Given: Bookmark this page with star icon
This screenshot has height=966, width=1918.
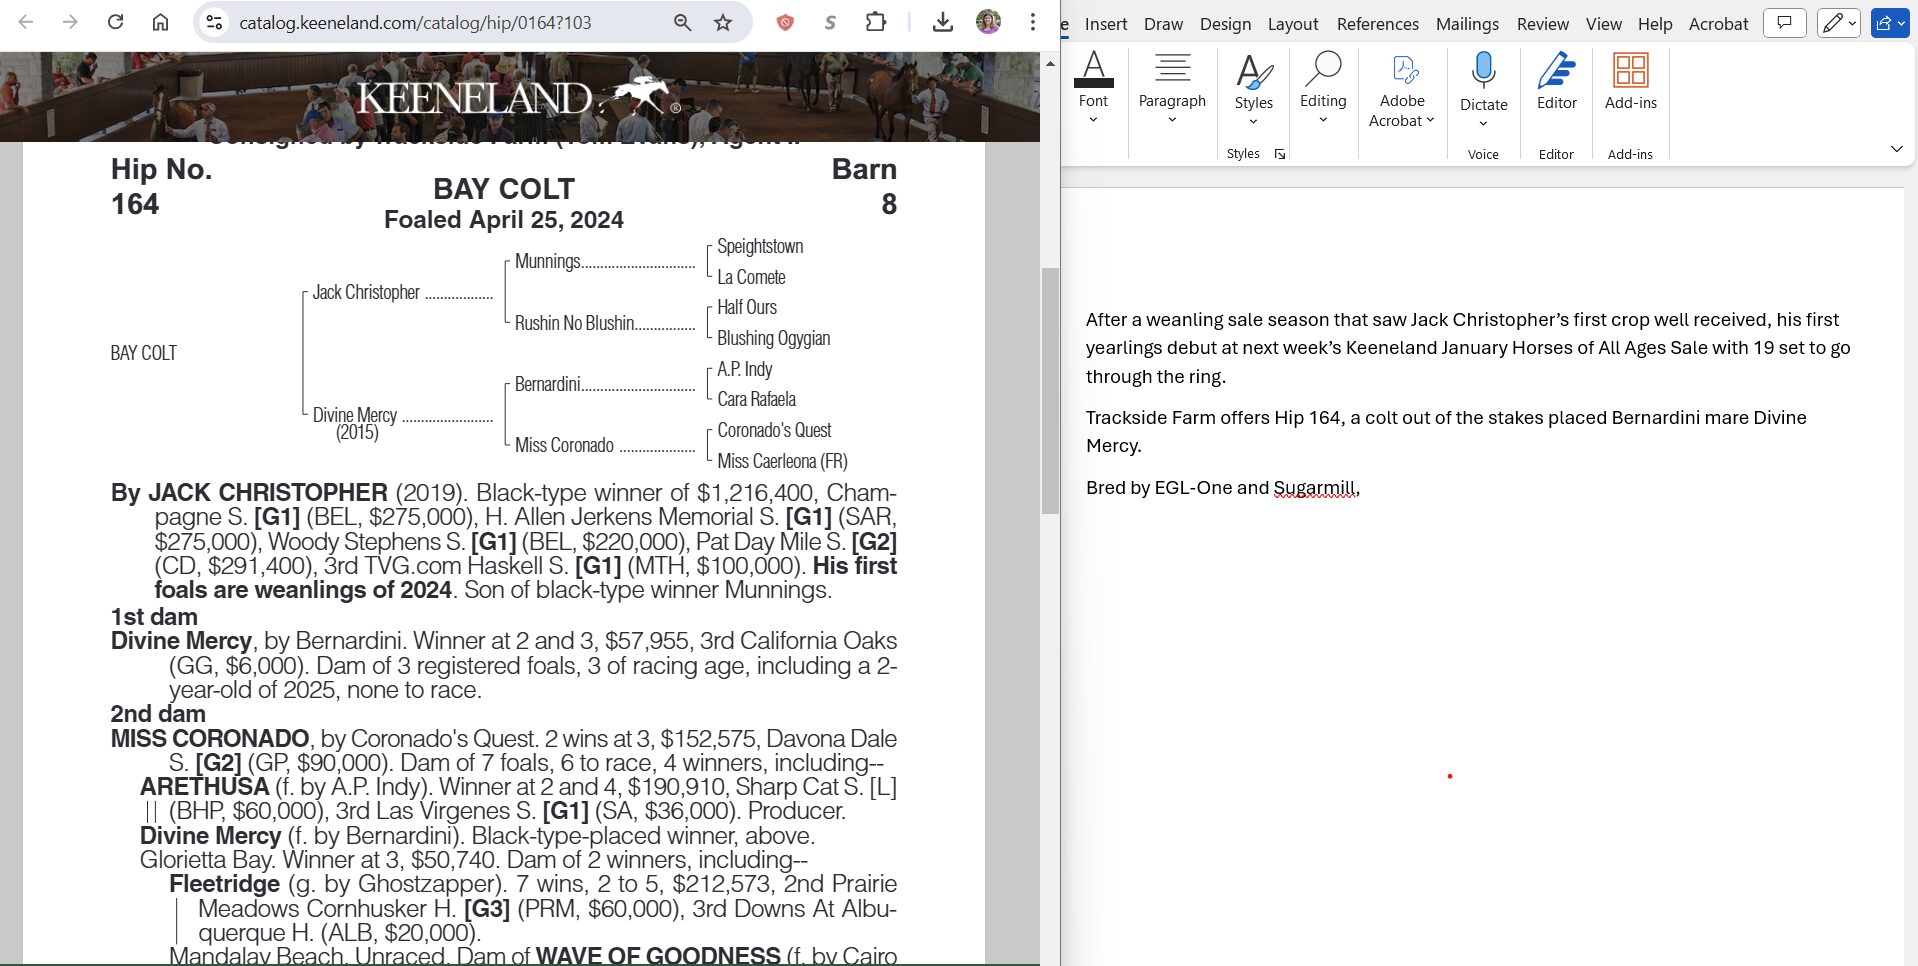Looking at the screenshot, I should click(x=723, y=22).
